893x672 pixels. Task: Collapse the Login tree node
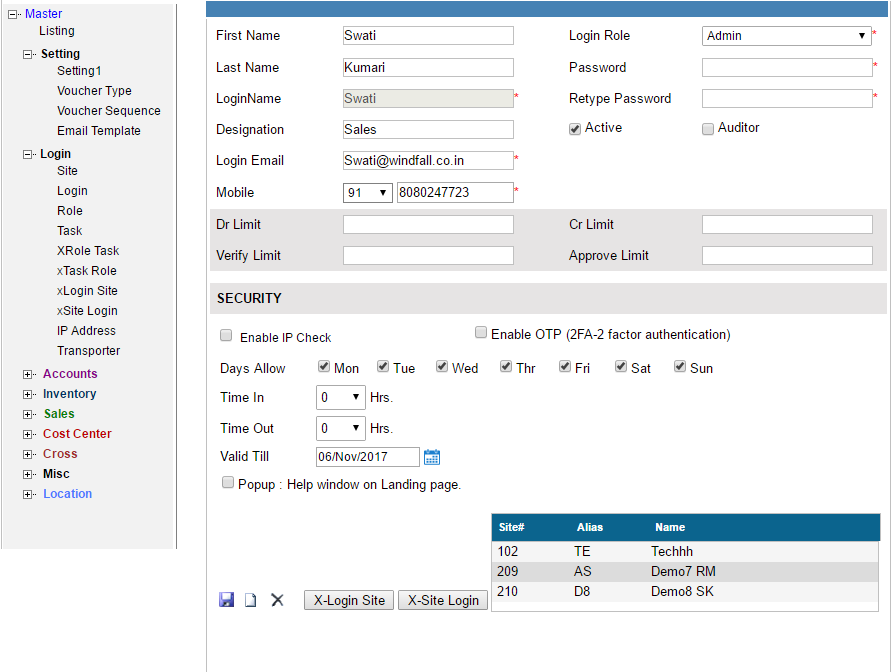(x=27, y=155)
